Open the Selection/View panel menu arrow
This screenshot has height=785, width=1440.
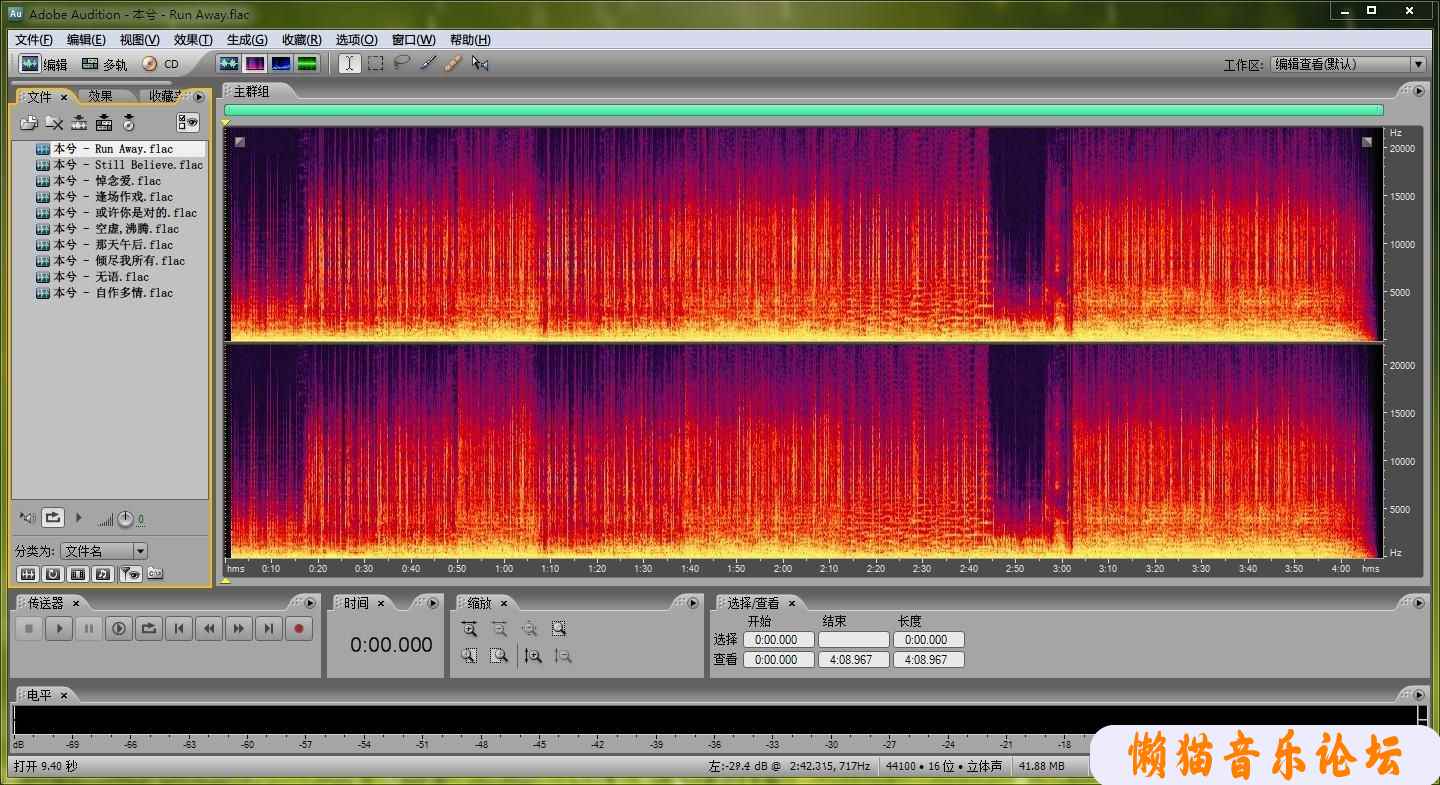point(1418,603)
